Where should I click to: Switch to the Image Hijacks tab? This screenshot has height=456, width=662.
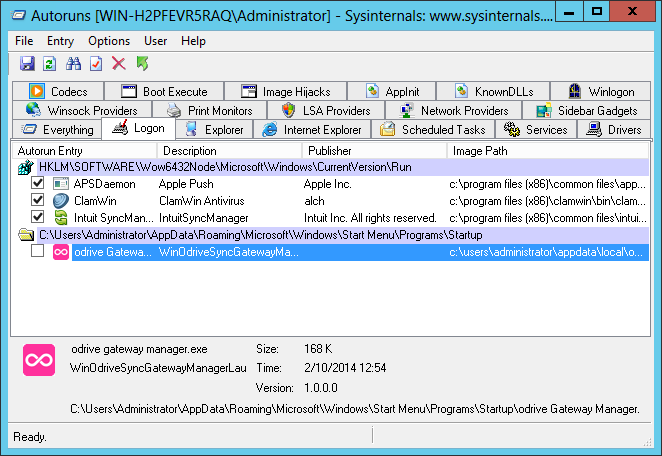(286, 91)
